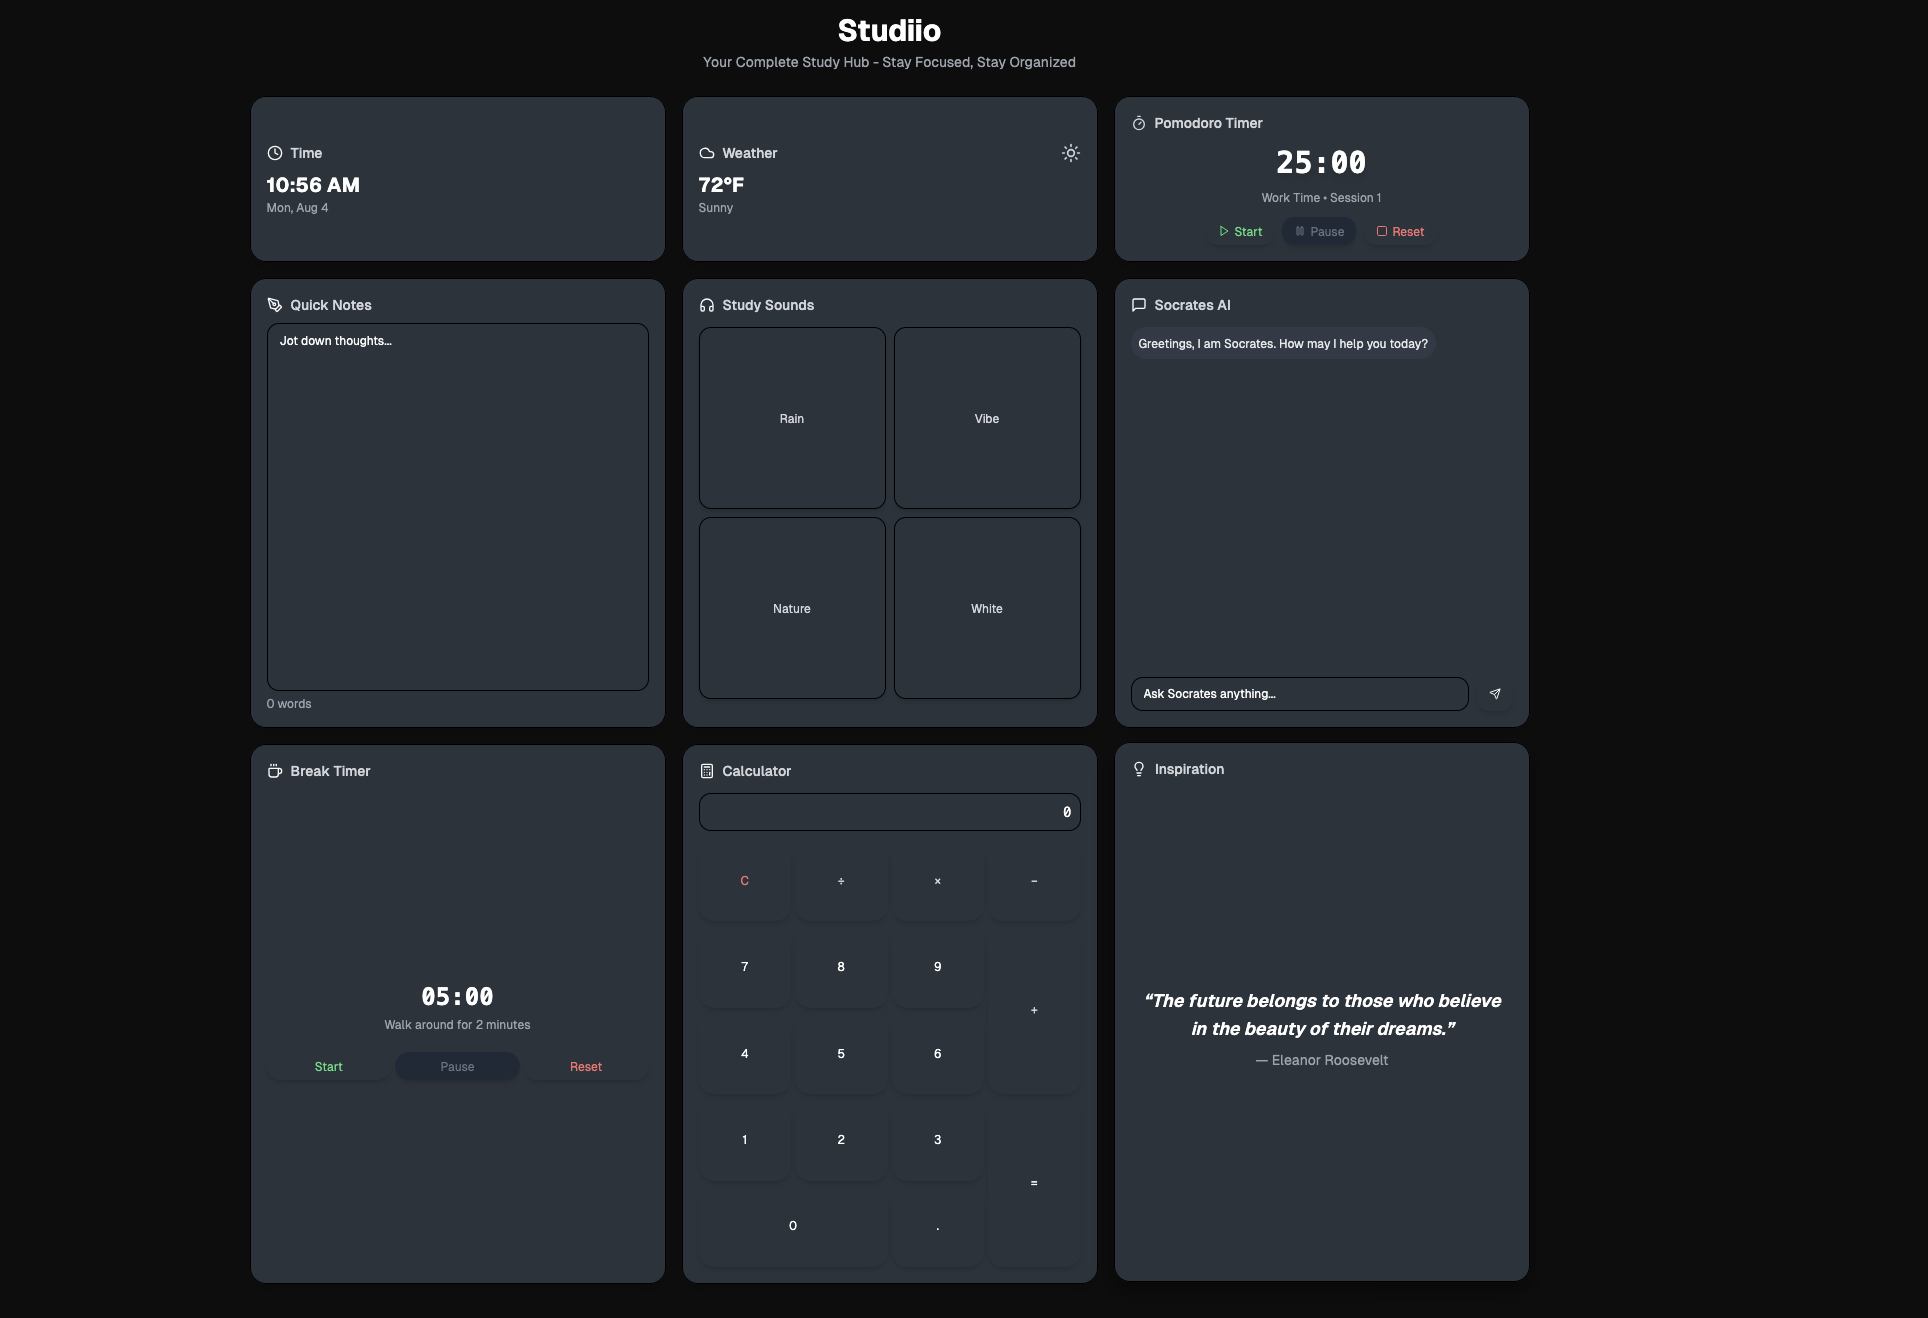Click the 25:00 Pomodoro countdown
The width and height of the screenshot is (1928, 1318).
1321,162
